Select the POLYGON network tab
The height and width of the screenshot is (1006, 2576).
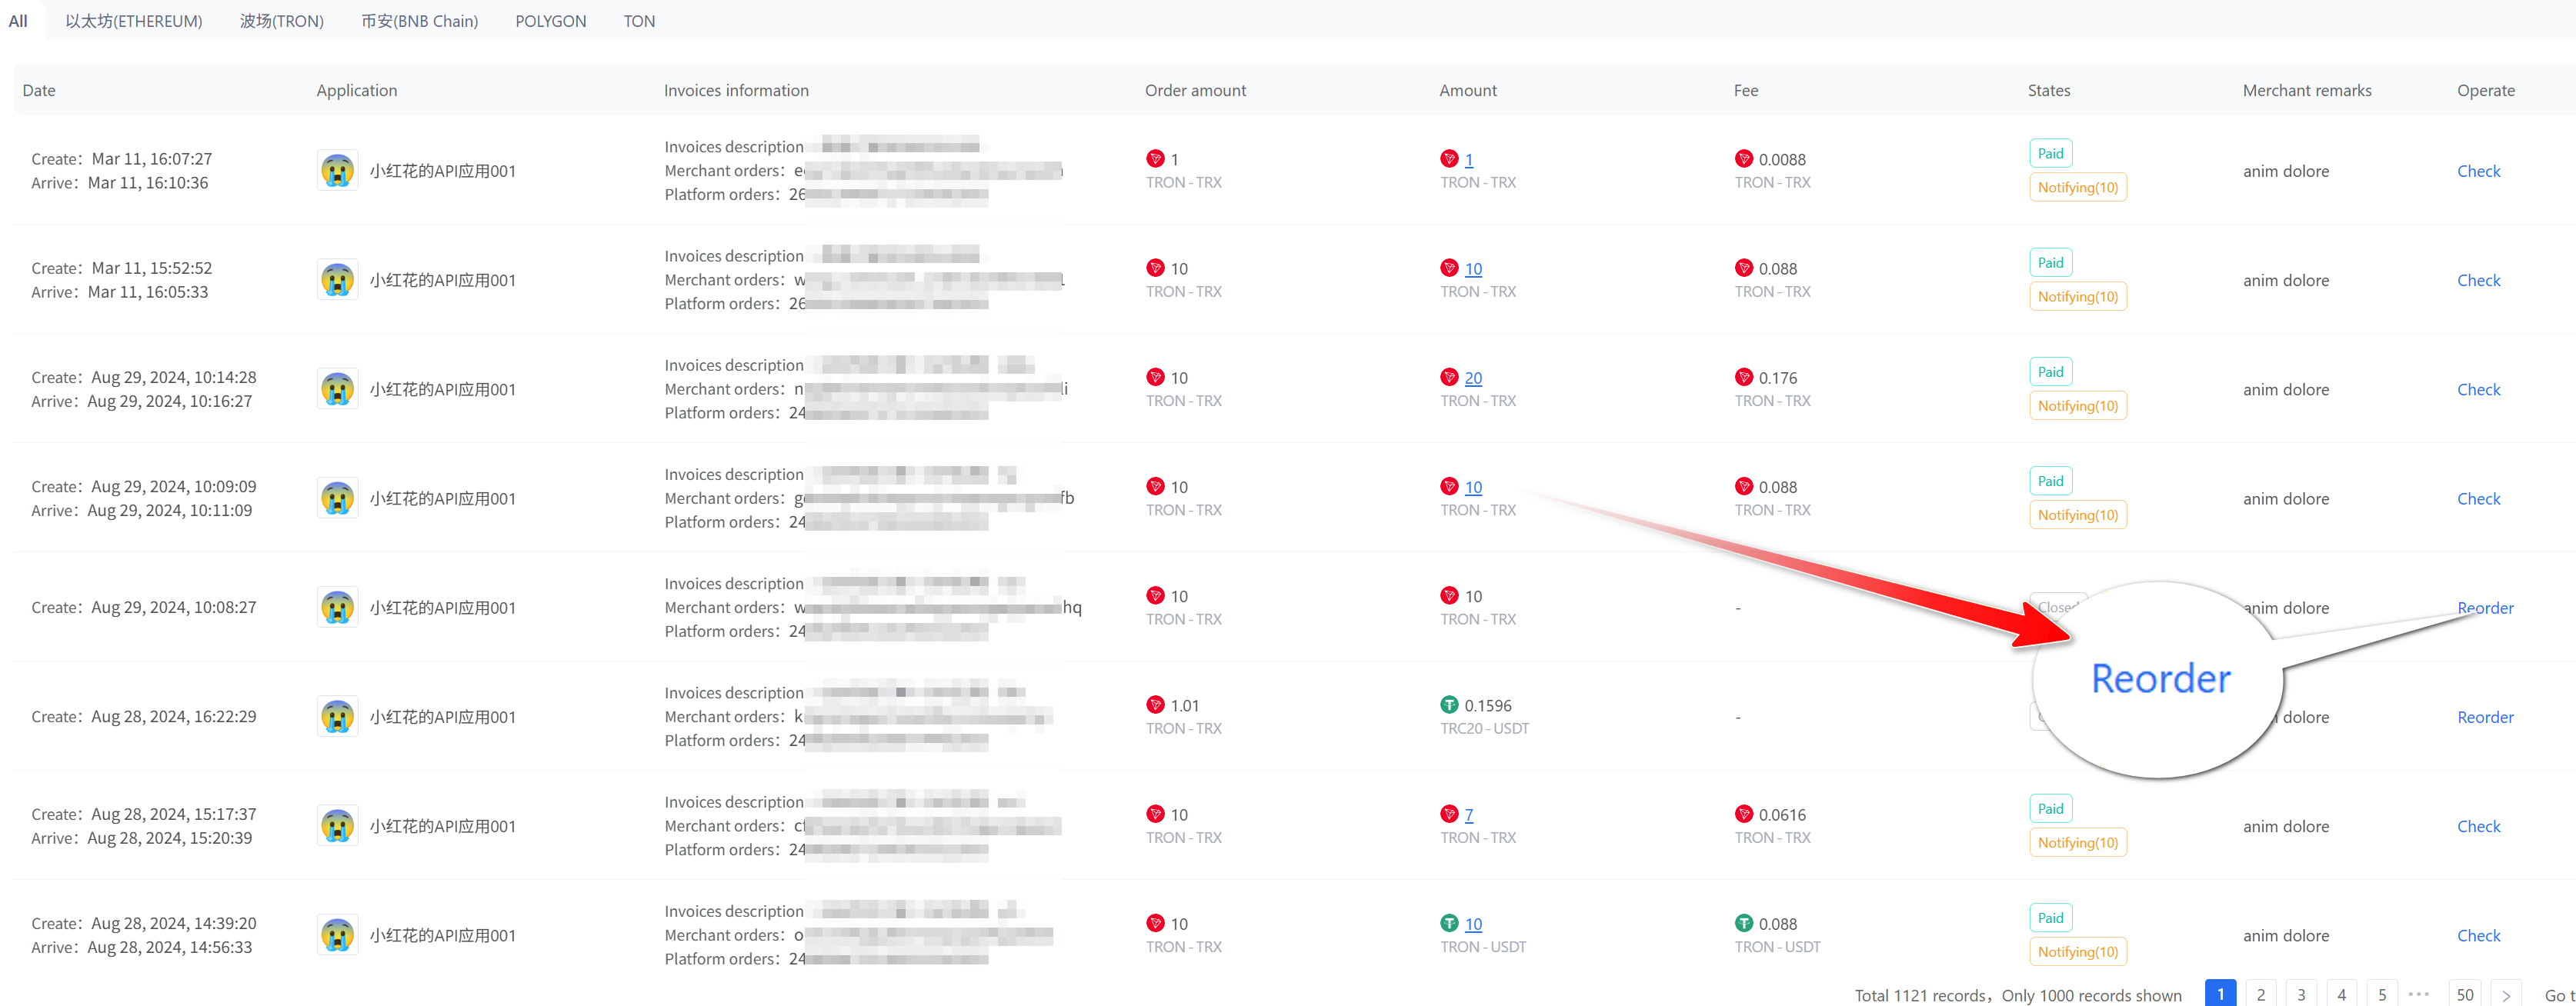(x=550, y=21)
